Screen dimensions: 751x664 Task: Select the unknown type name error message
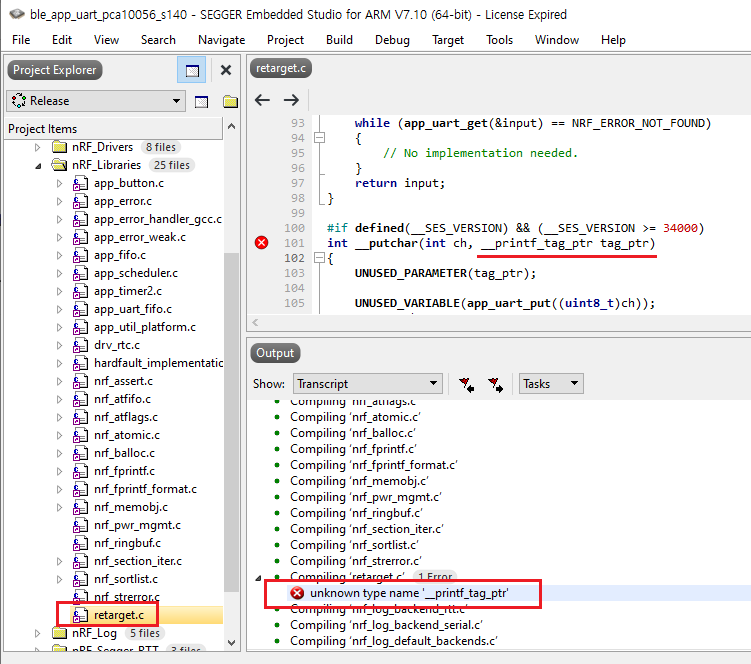click(x=409, y=593)
